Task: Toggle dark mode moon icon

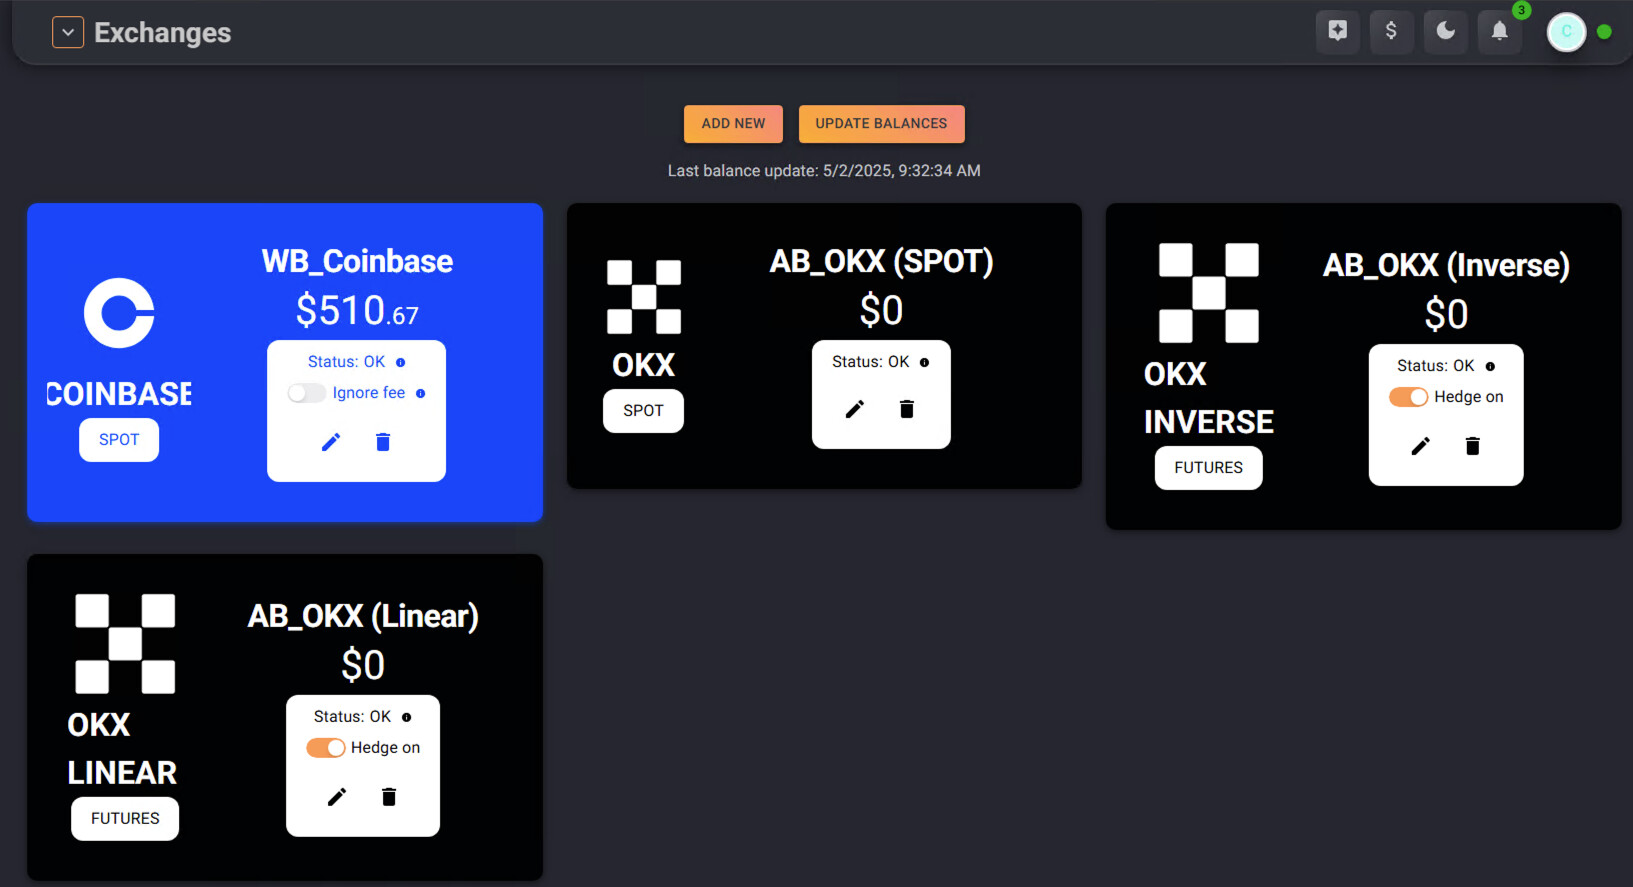Action: click(x=1445, y=31)
